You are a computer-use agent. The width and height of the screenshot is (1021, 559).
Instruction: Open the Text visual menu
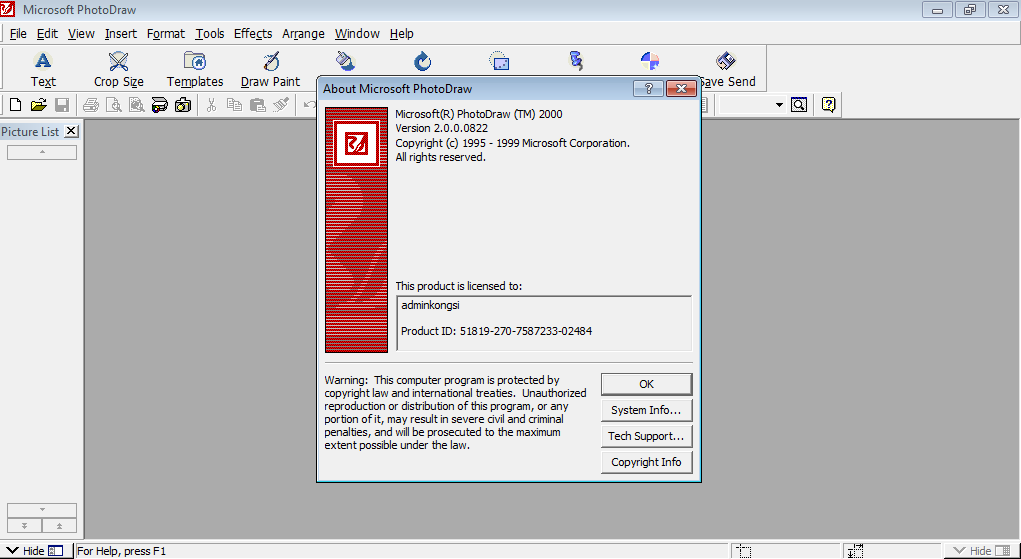click(43, 70)
